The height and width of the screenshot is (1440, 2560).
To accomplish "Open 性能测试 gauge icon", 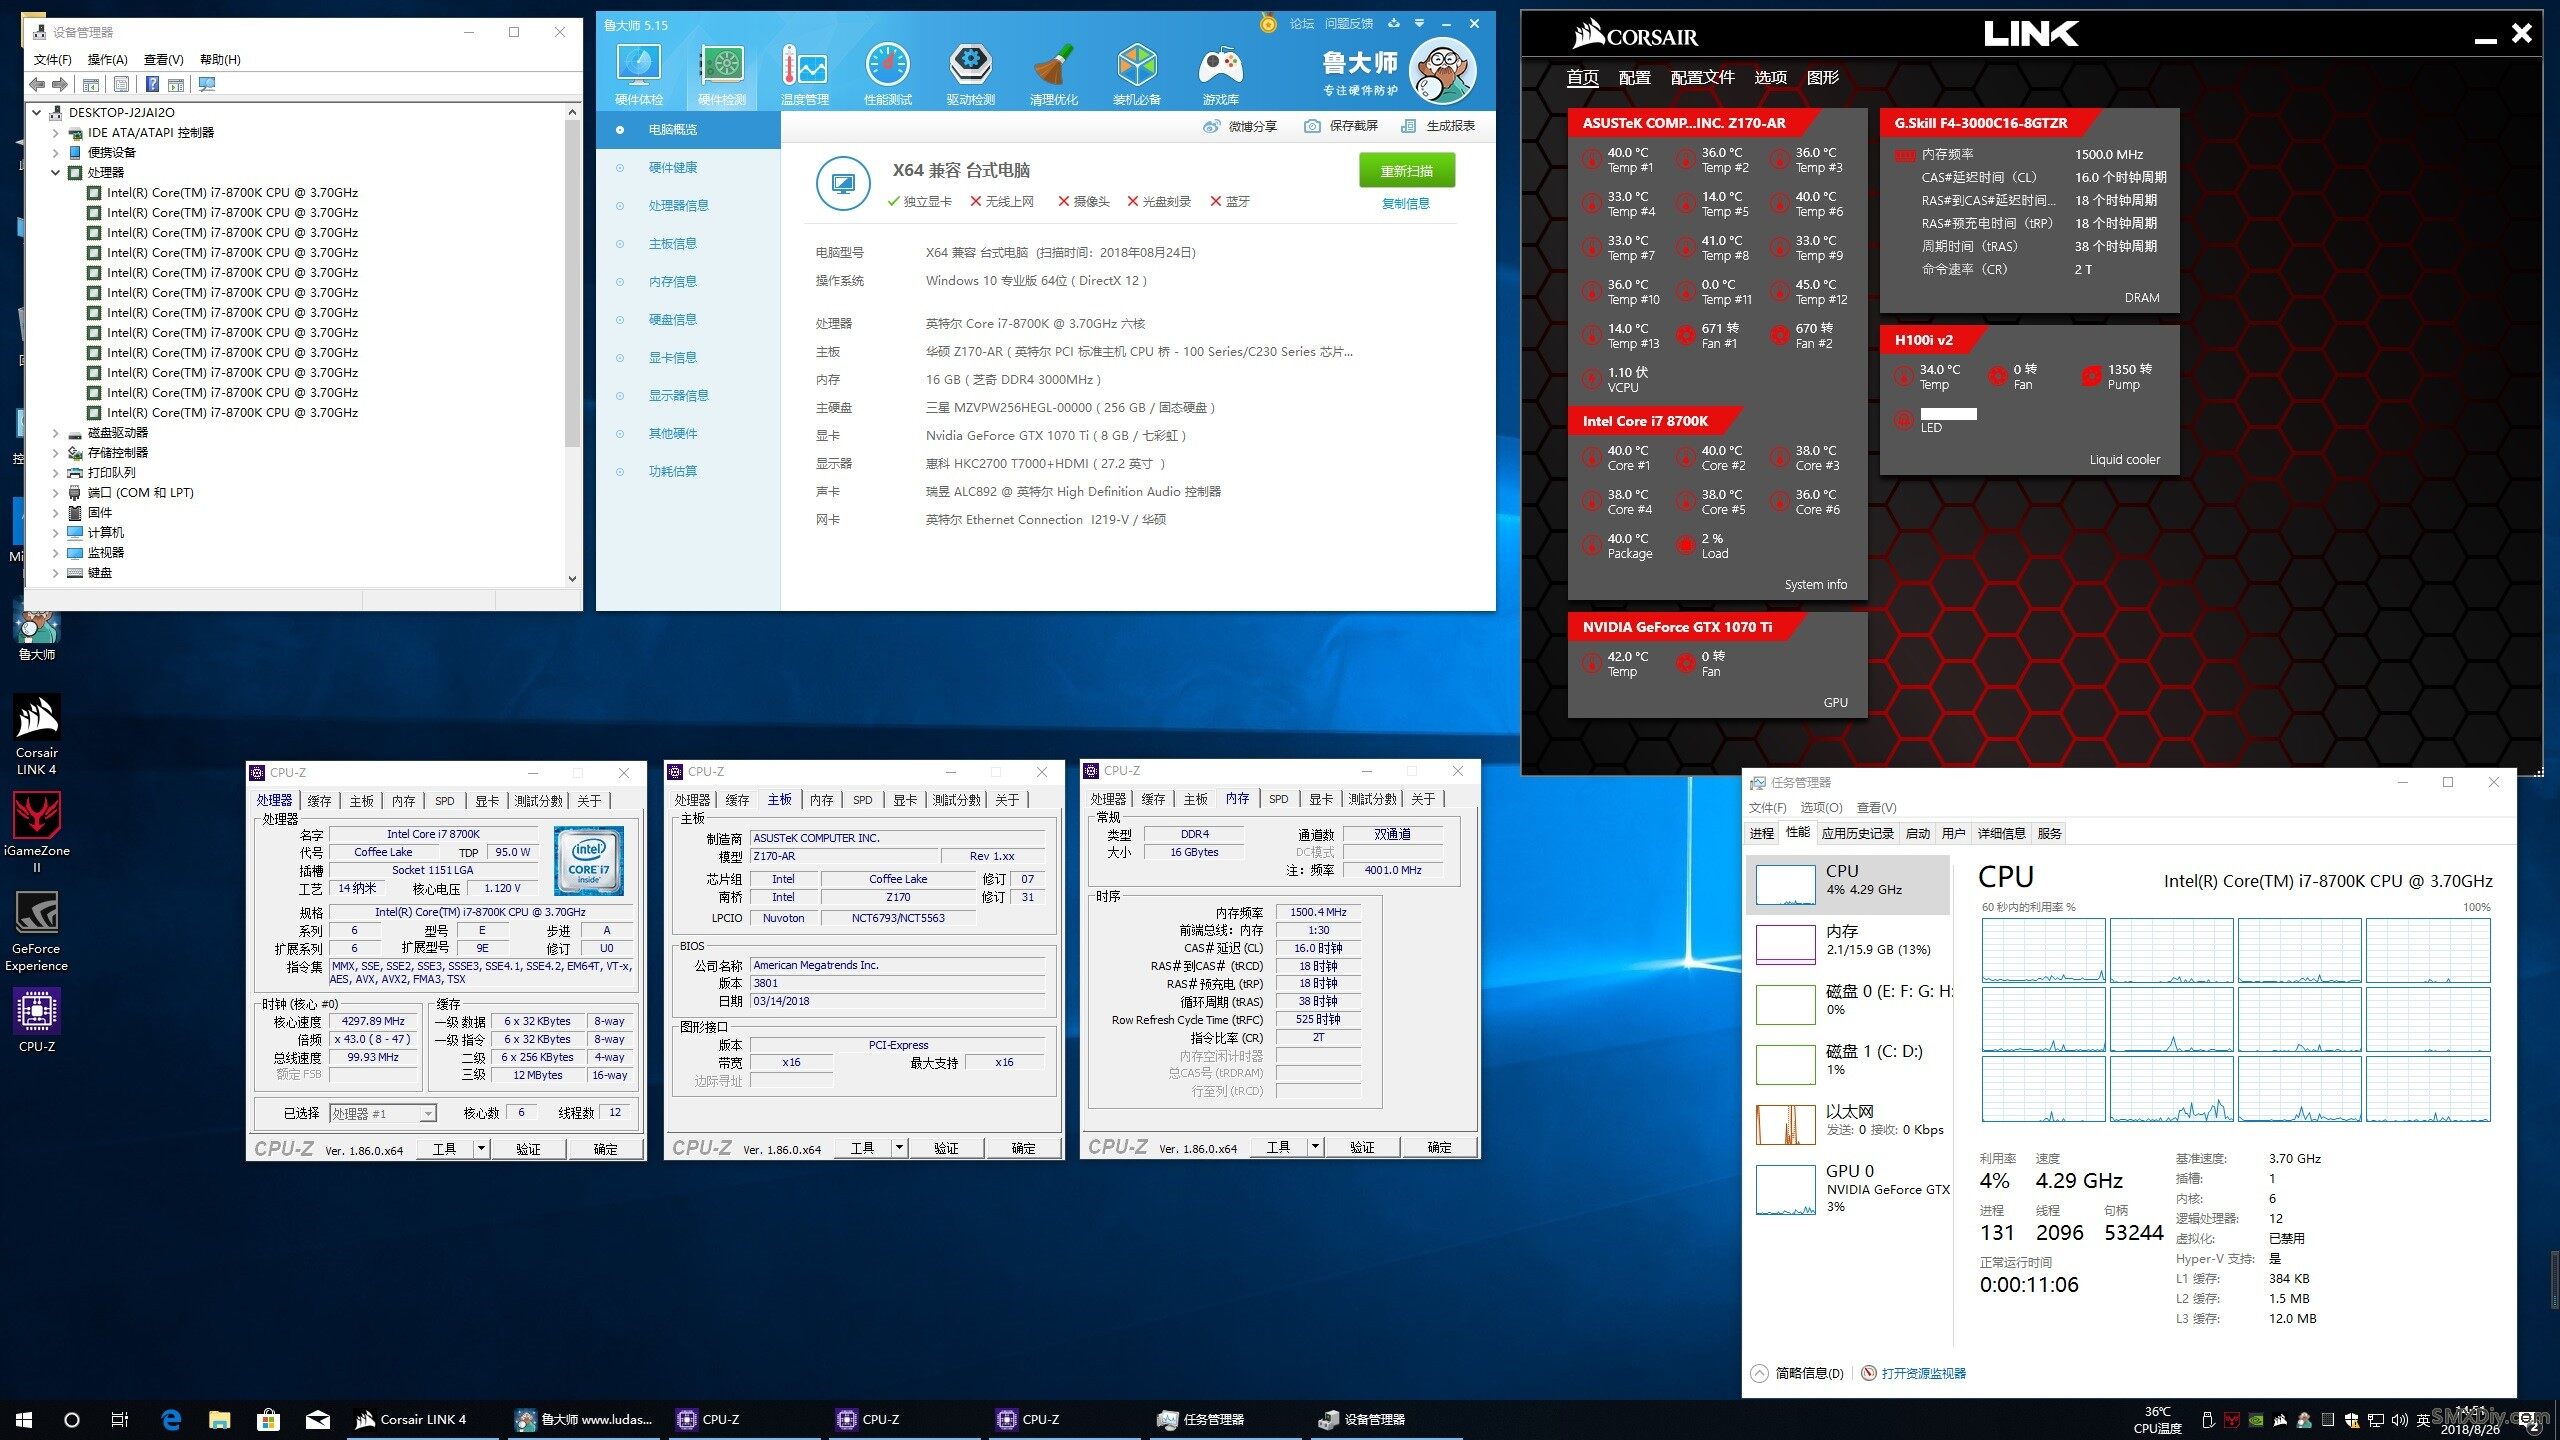I will [887, 75].
